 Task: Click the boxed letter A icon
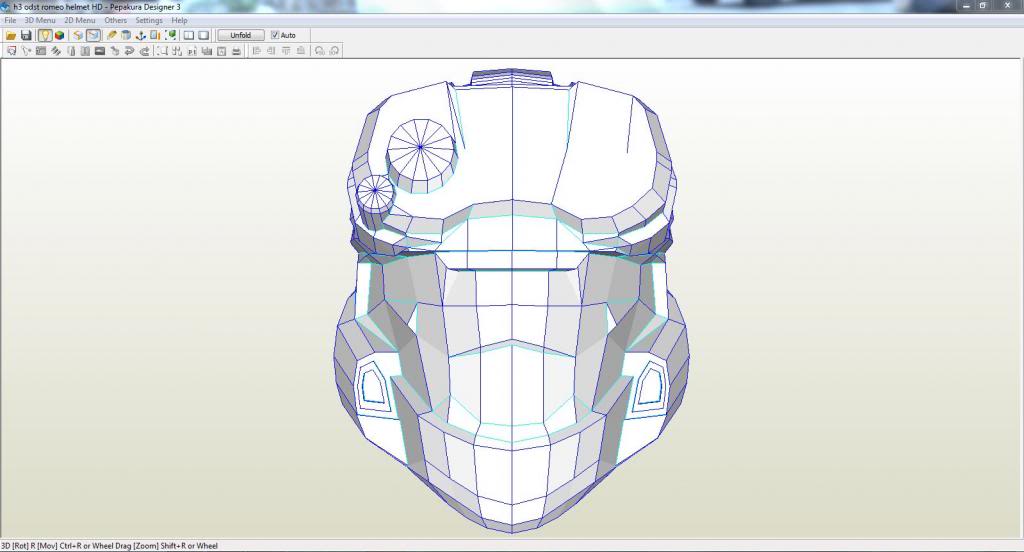tap(221, 51)
